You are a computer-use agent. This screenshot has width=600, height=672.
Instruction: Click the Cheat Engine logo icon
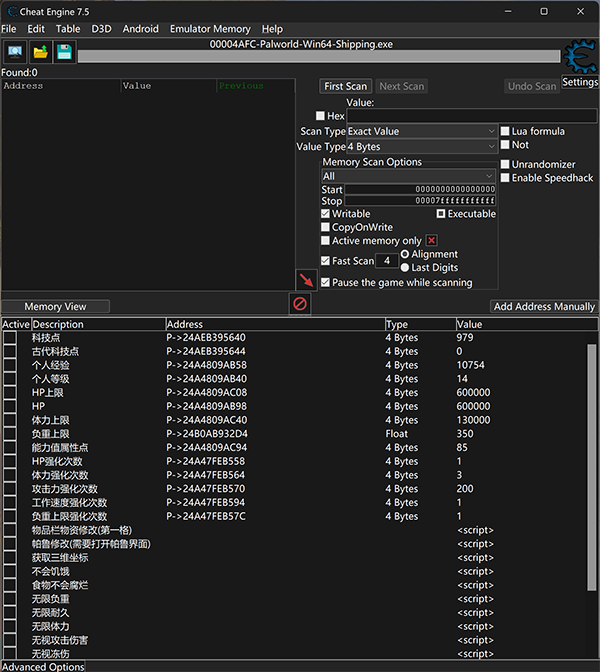pyautogui.click(x=580, y=56)
